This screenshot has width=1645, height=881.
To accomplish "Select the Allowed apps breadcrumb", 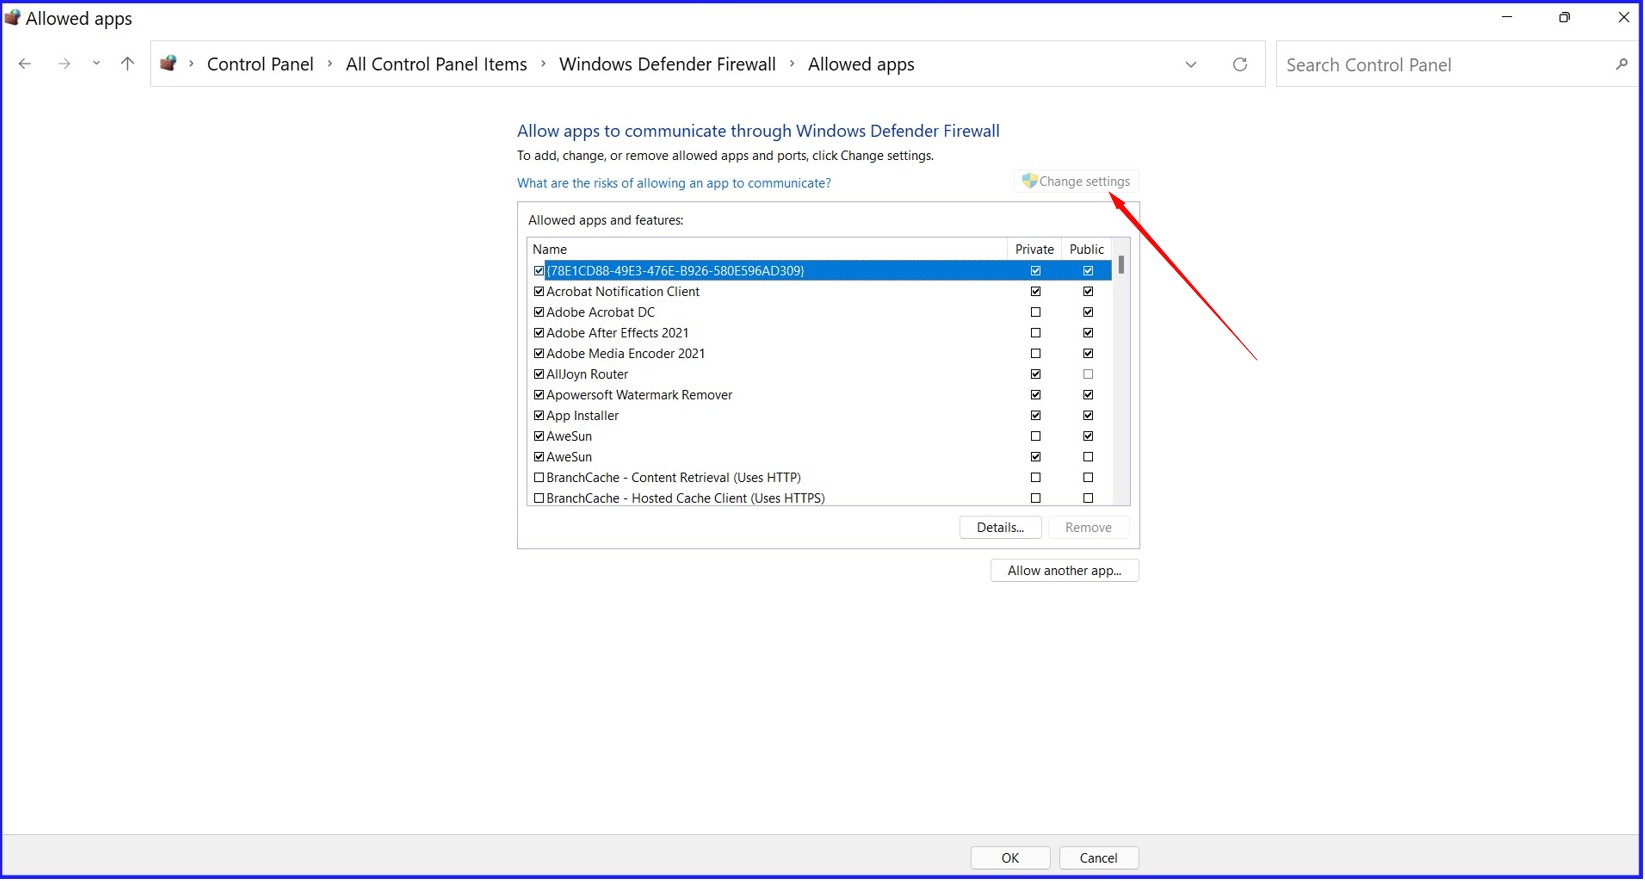I will pos(861,64).
